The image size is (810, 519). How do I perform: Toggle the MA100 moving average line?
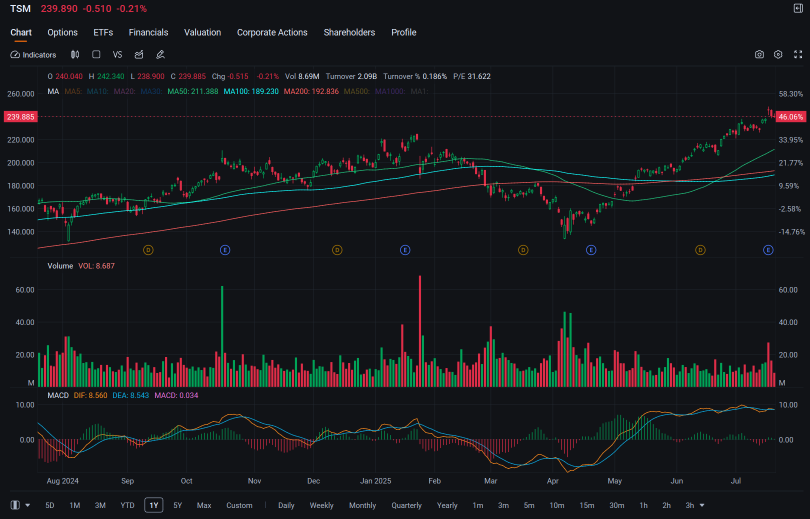(251, 91)
